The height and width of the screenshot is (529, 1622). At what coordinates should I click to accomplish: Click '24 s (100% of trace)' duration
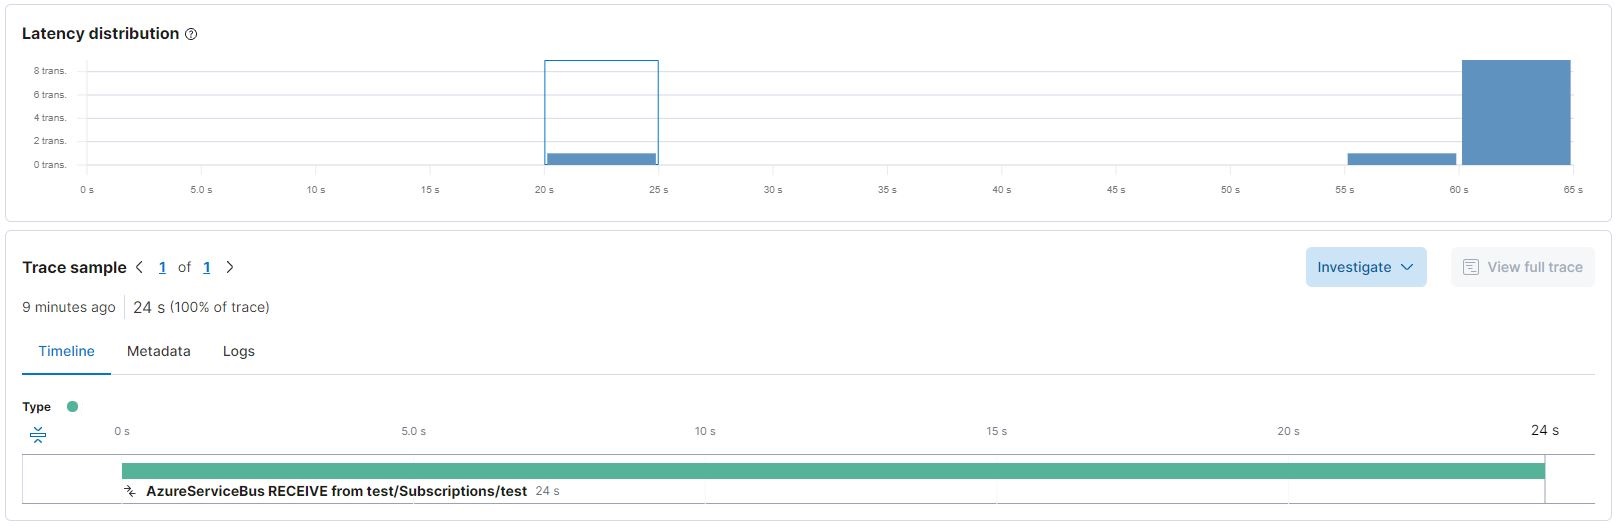201,307
